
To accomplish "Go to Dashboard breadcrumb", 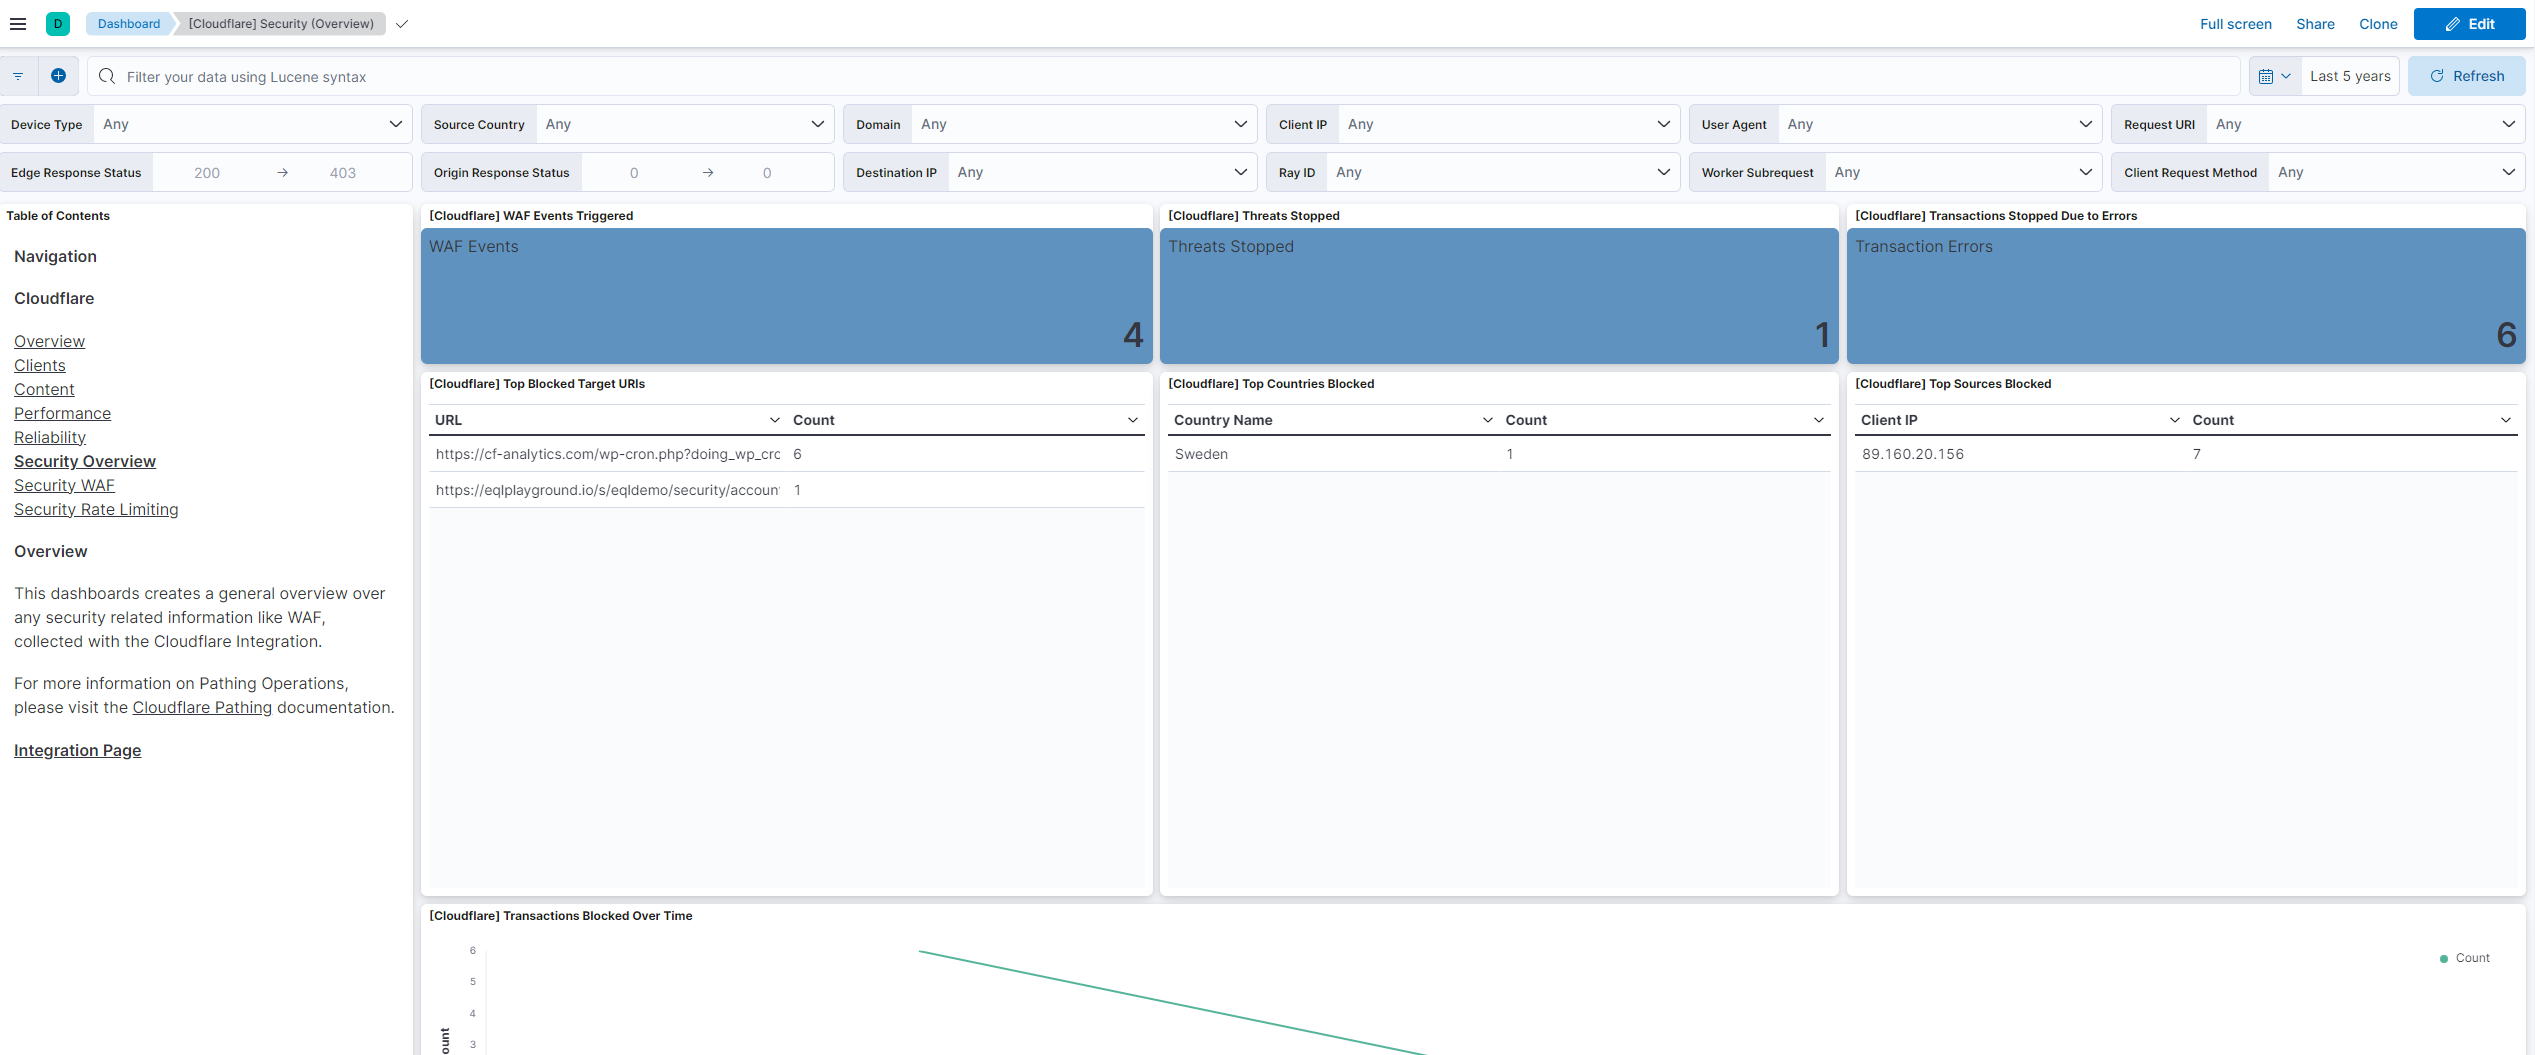I will tap(128, 24).
